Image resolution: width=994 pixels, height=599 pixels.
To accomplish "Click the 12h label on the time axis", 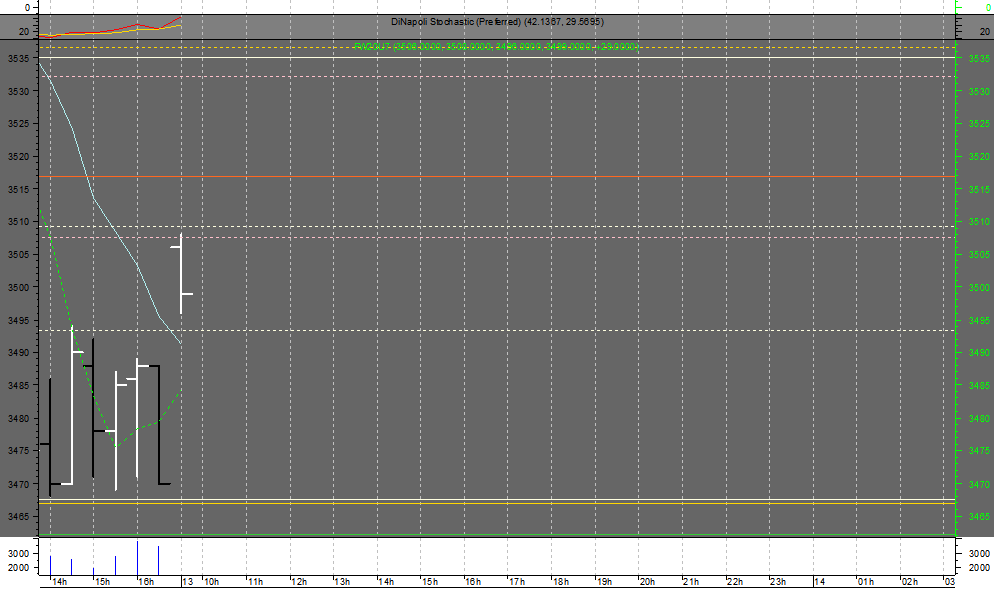I will (x=299, y=582).
